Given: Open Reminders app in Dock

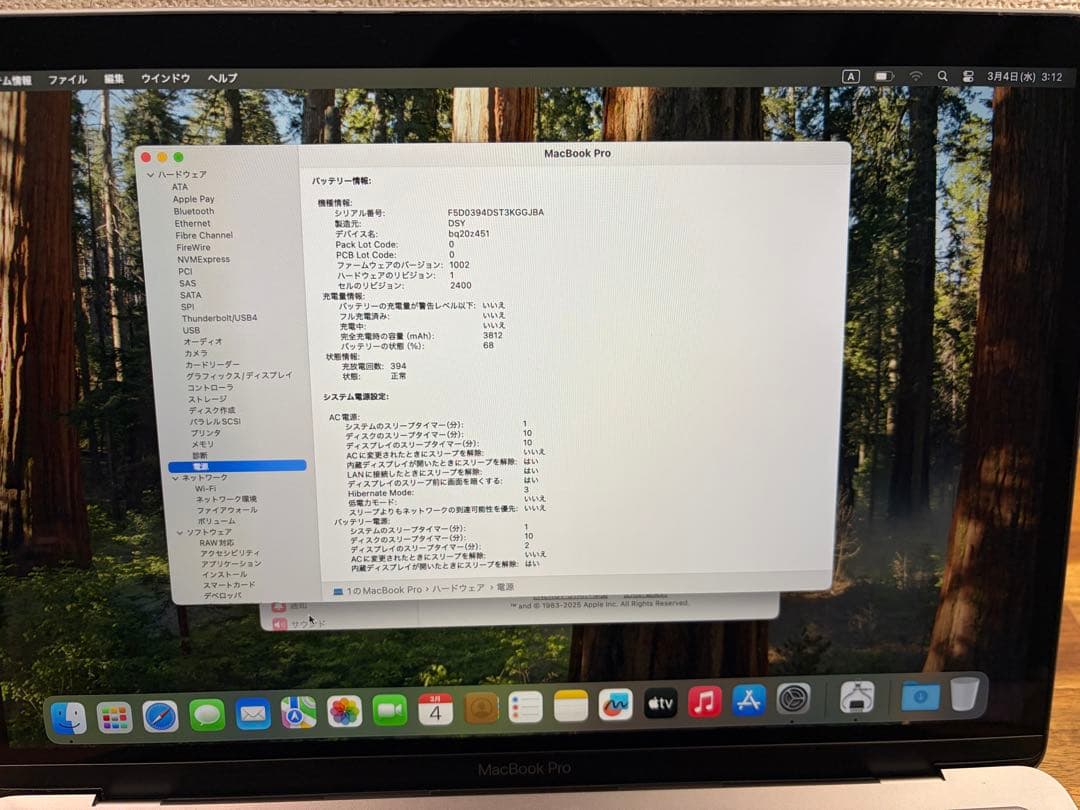Looking at the screenshot, I should point(526,707).
